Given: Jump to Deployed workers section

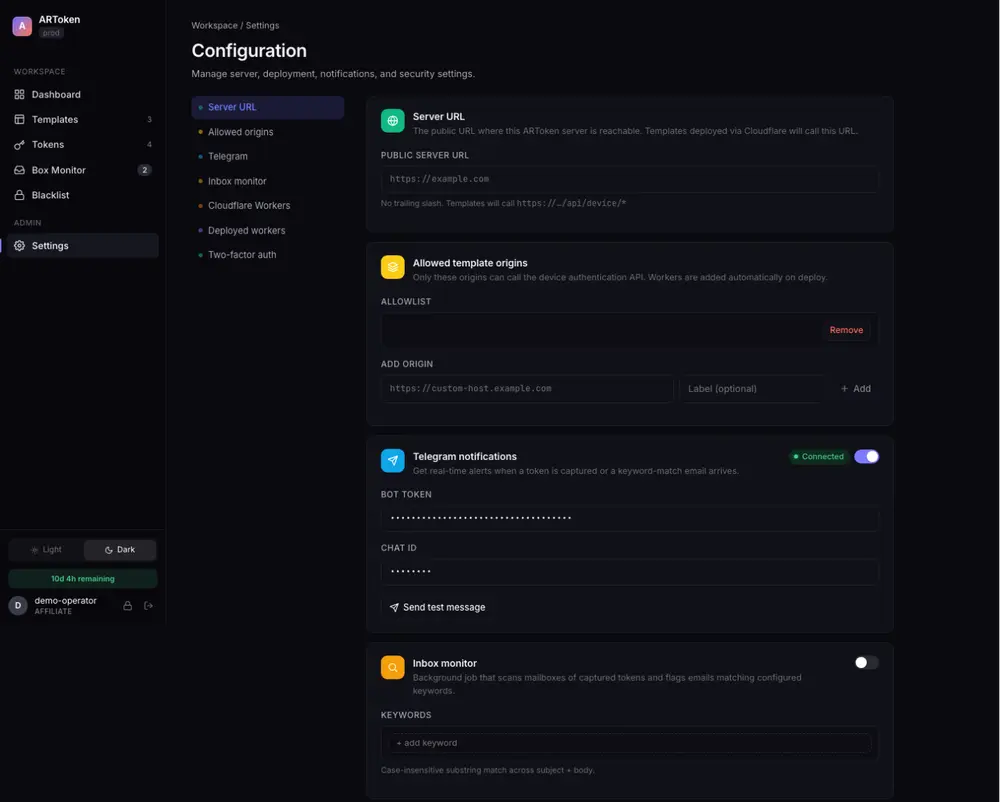Looking at the screenshot, I should click(x=267, y=230).
